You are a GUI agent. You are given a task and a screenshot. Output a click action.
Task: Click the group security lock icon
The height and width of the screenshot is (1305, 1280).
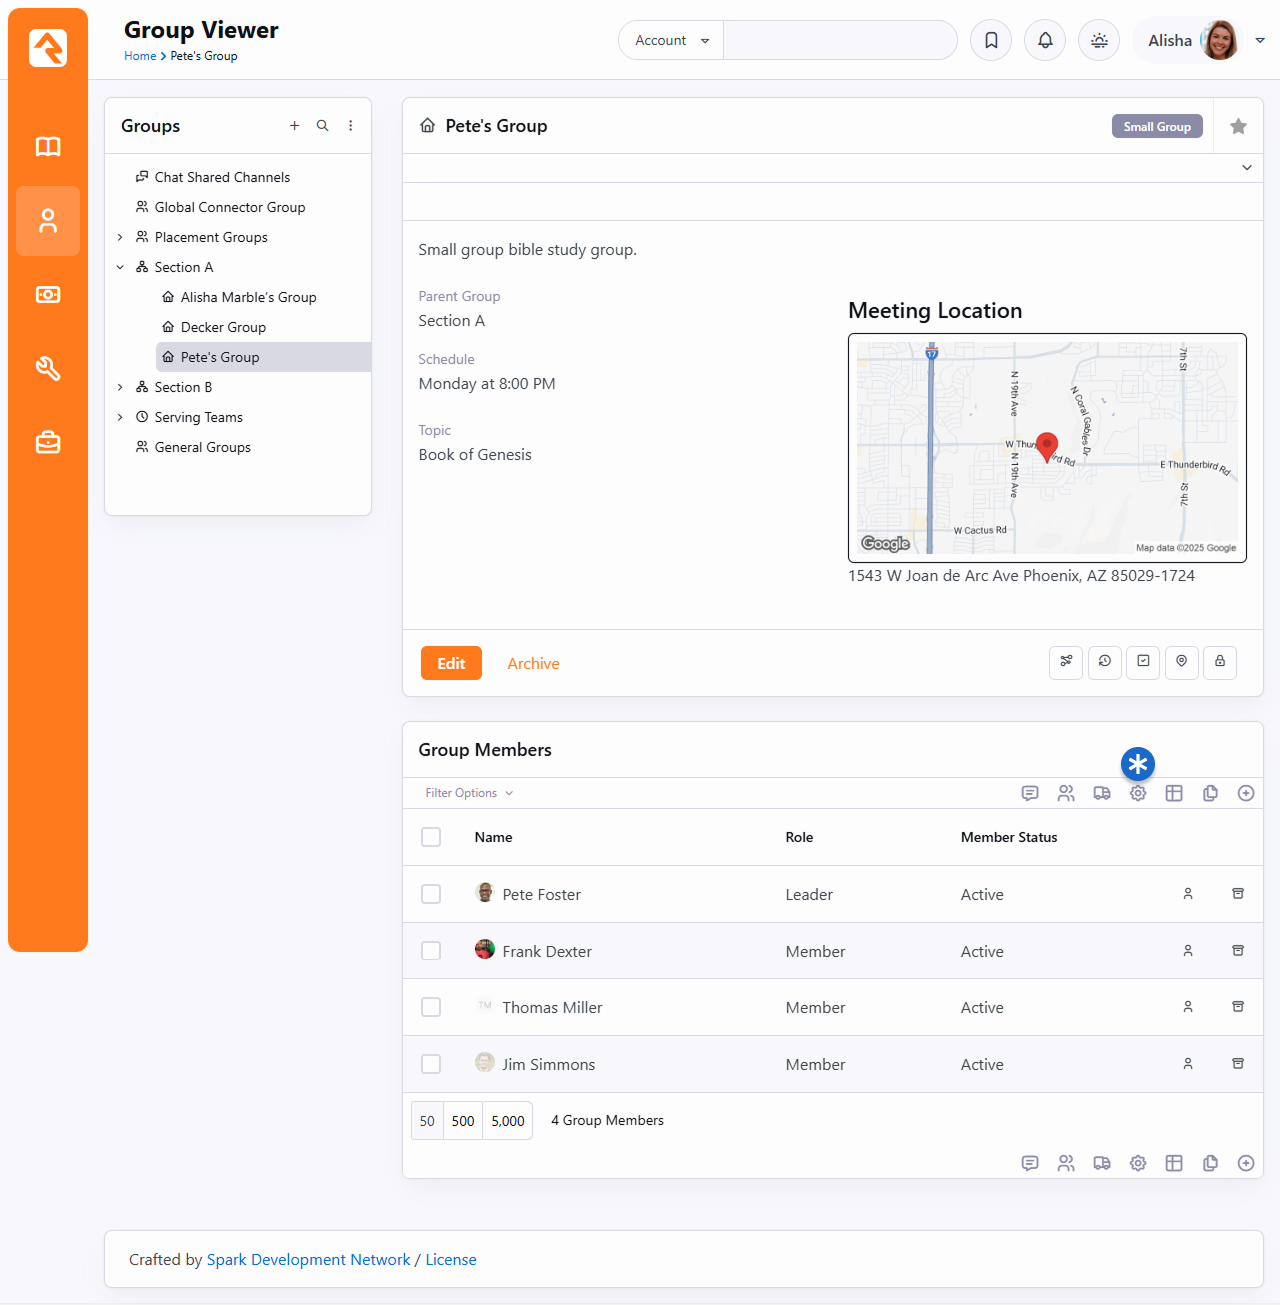pos(1219,662)
